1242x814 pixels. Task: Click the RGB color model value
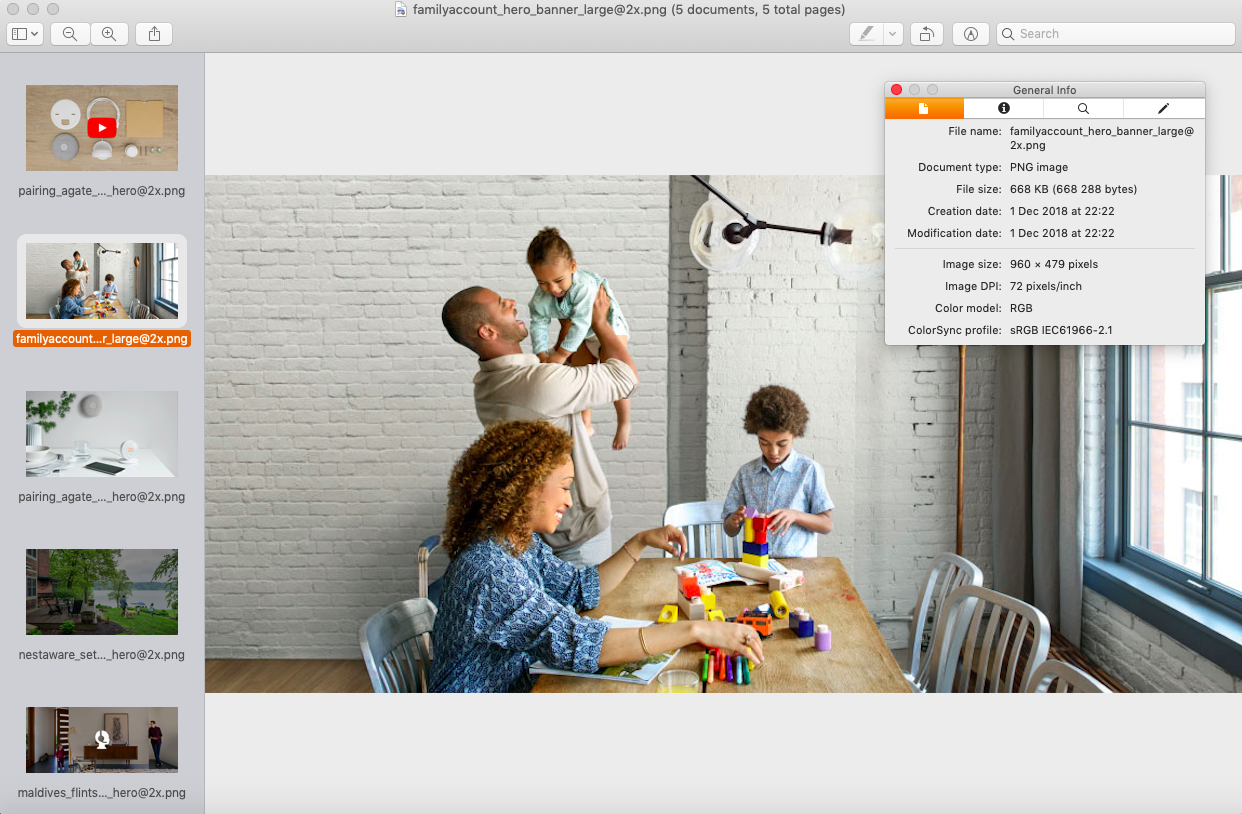(1021, 308)
